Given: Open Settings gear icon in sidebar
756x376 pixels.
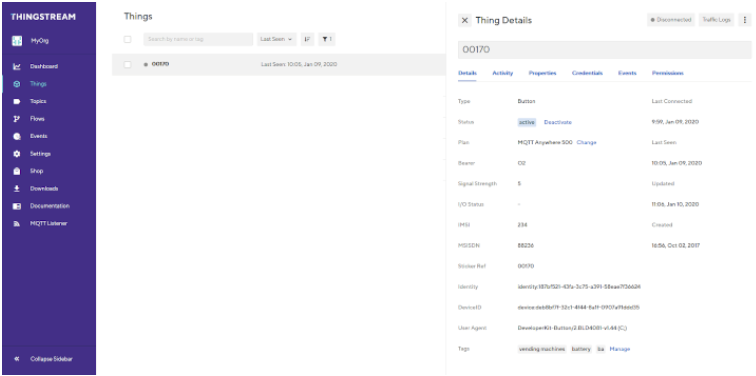Looking at the screenshot, I should coord(17,154).
